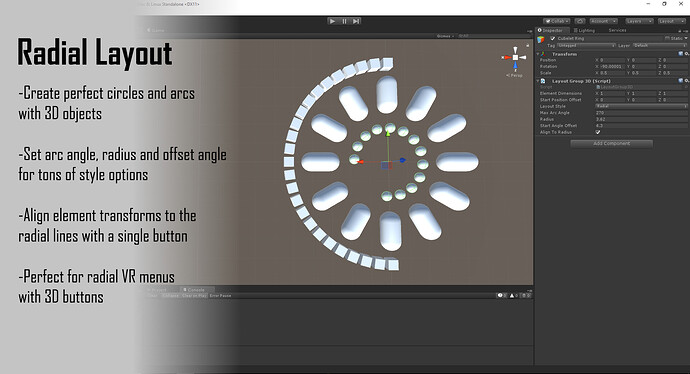Click the red X axis move handle arrow
The image size is (690, 374).
pyautogui.click(x=360, y=162)
